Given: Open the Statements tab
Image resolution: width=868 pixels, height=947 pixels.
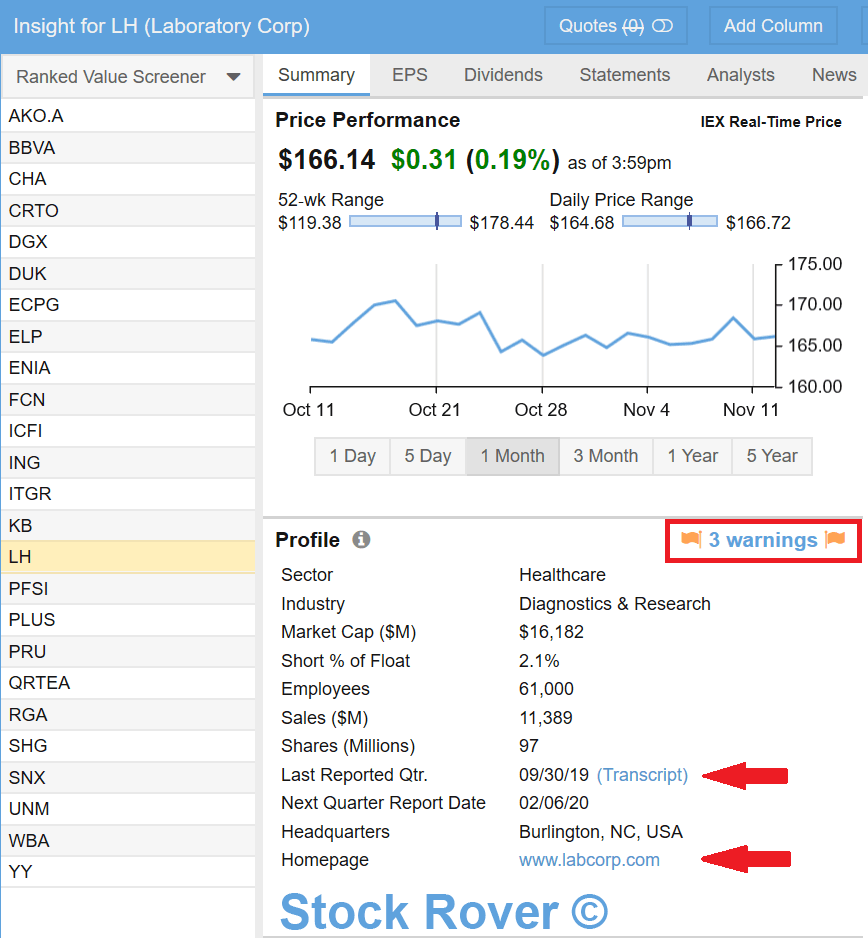Looking at the screenshot, I should (624, 75).
